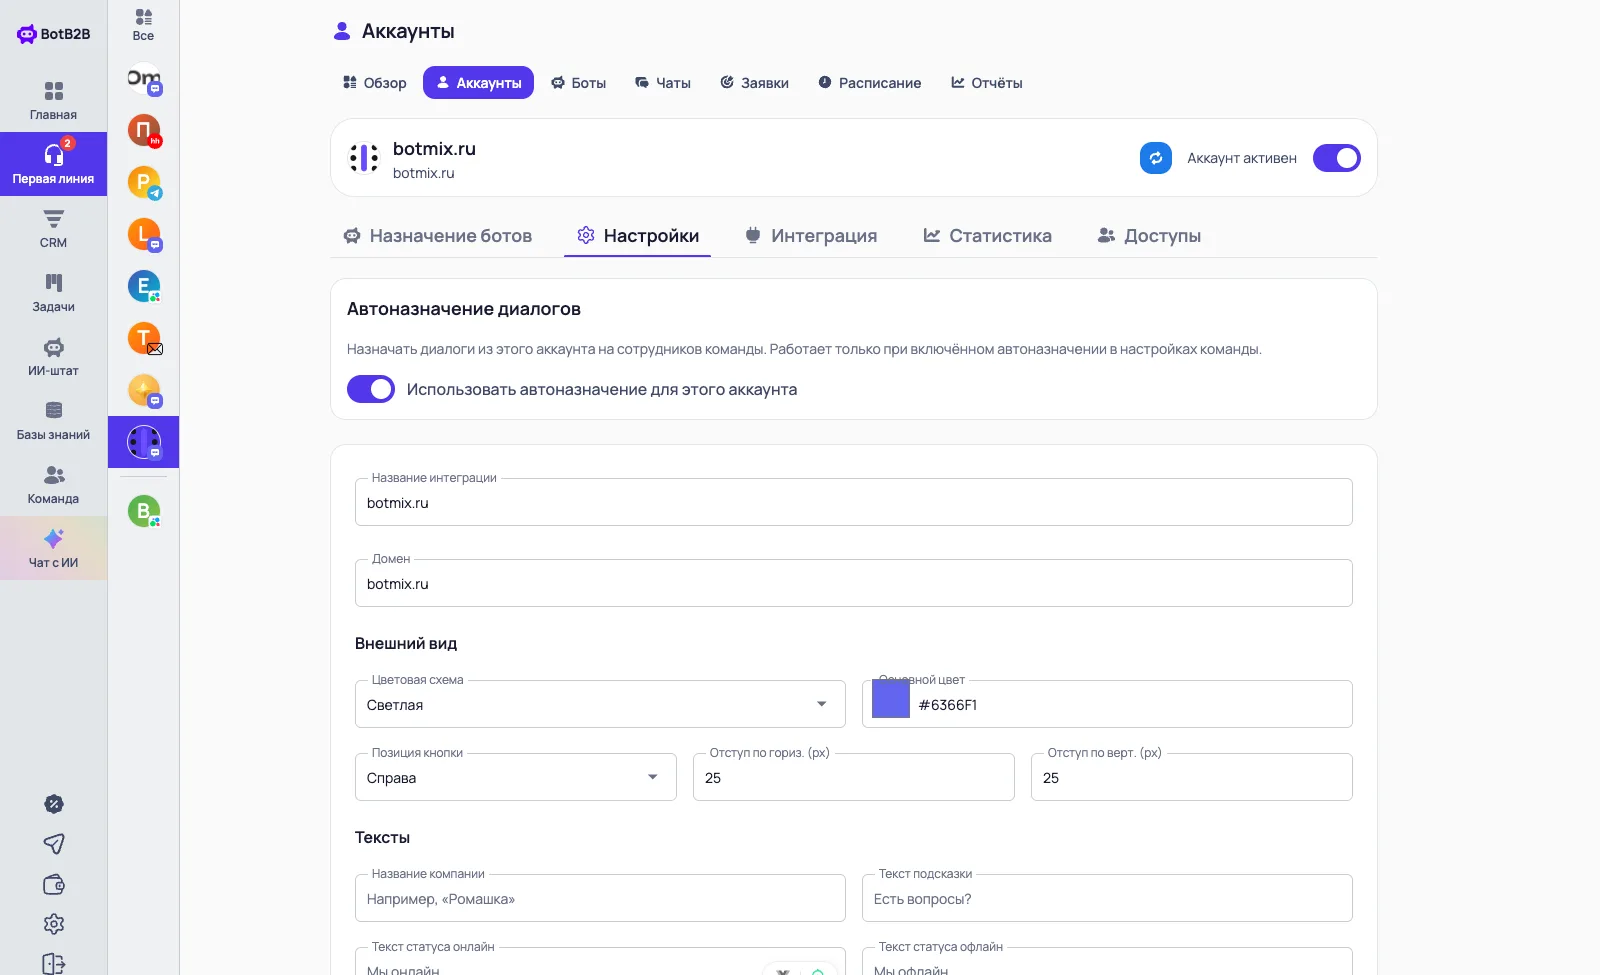The image size is (1600, 975).
Task: Go to the CRM funnel section
Action: pyautogui.click(x=53, y=228)
